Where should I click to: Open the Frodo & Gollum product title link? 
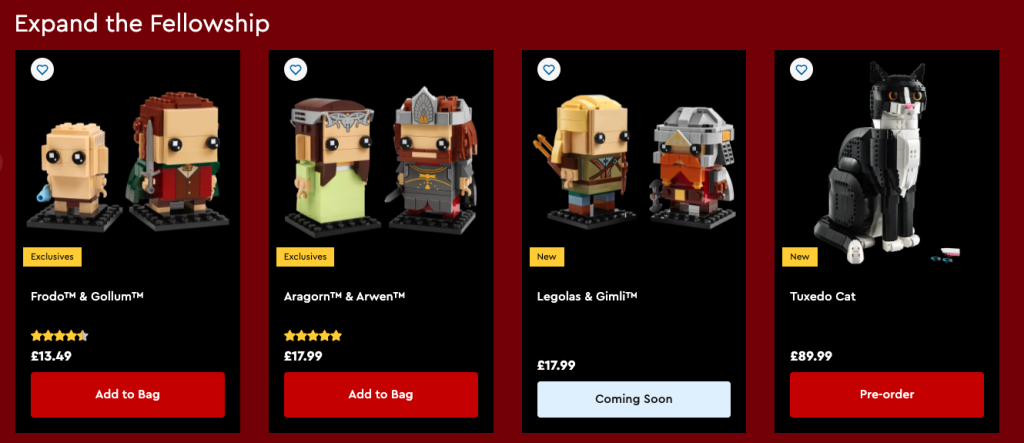click(87, 296)
